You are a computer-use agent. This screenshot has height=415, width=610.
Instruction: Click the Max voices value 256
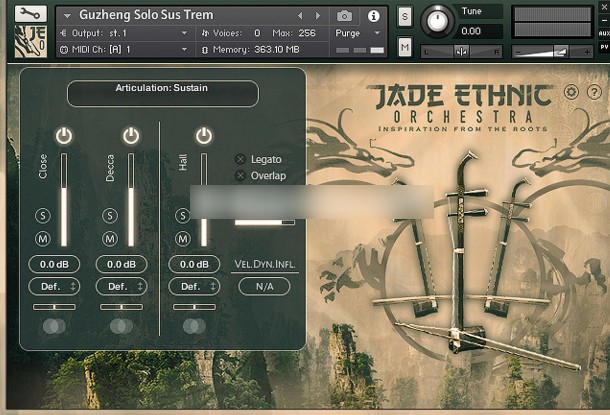pyautogui.click(x=307, y=33)
